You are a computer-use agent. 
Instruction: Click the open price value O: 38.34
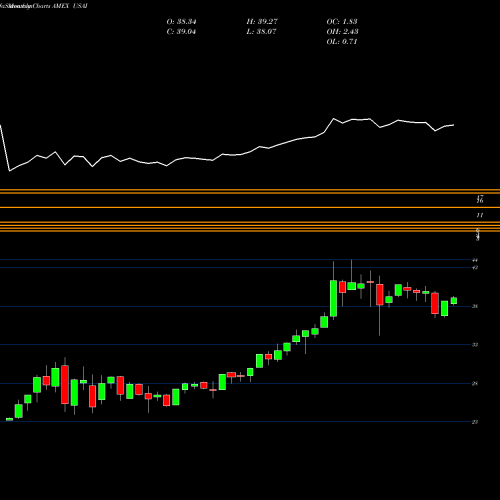point(181,22)
